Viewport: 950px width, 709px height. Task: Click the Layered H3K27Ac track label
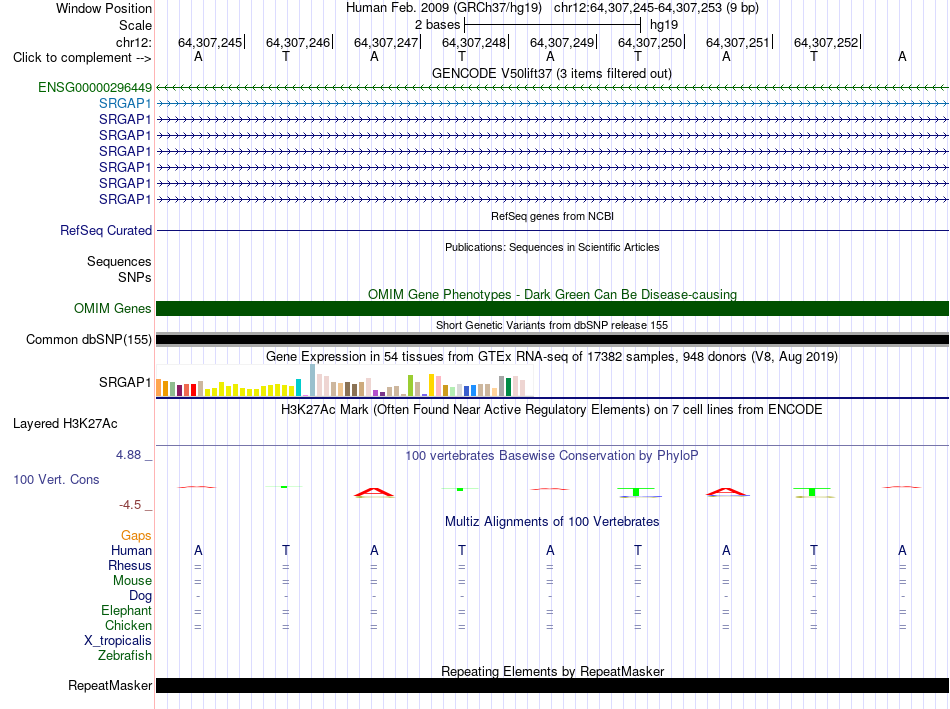(65, 424)
